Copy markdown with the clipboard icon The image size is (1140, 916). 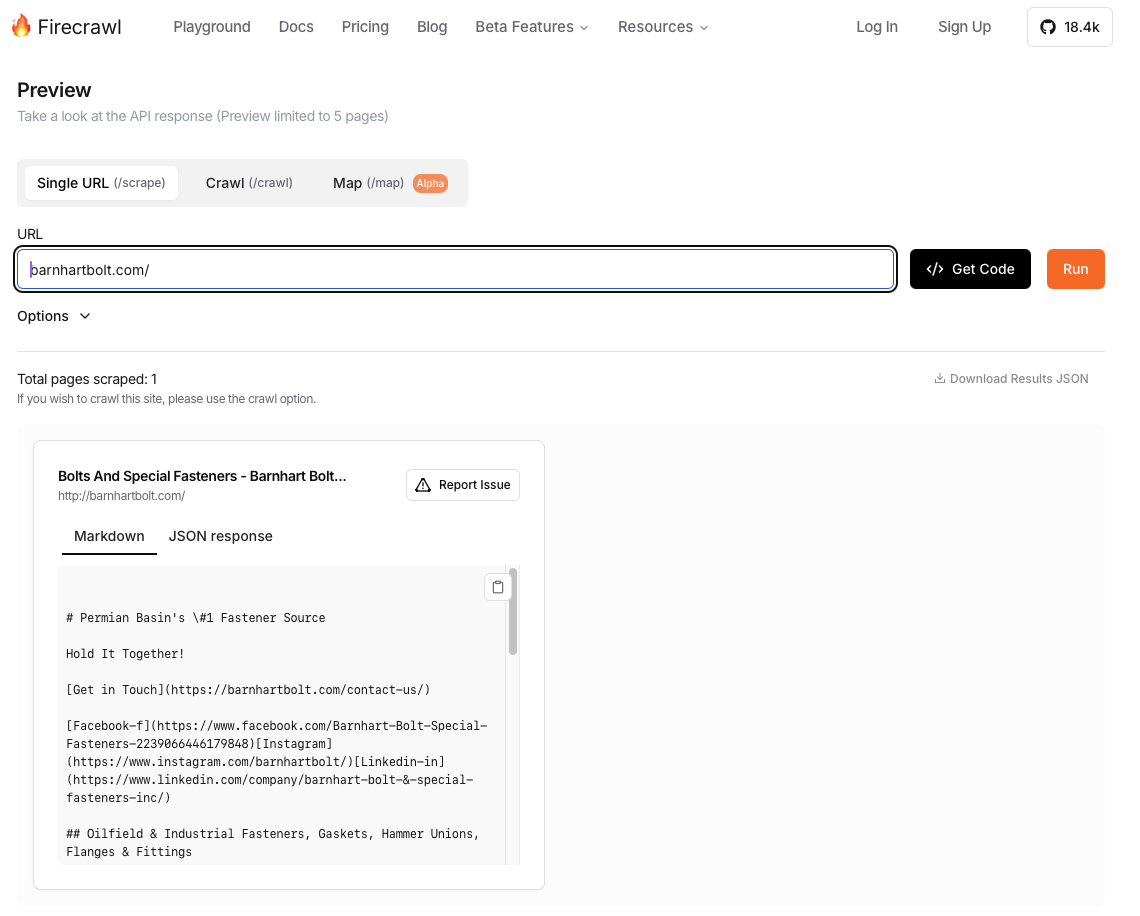498,587
